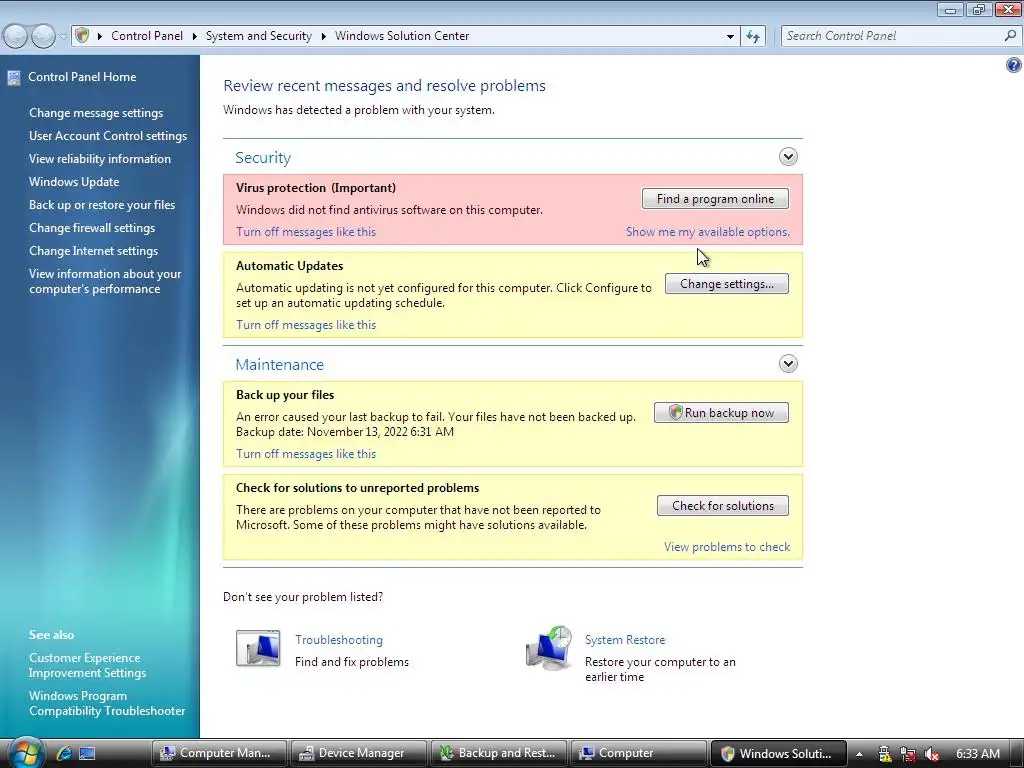Open User Account Control settings
The width and height of the screenshot is (1024, 768).
(108, 136)
